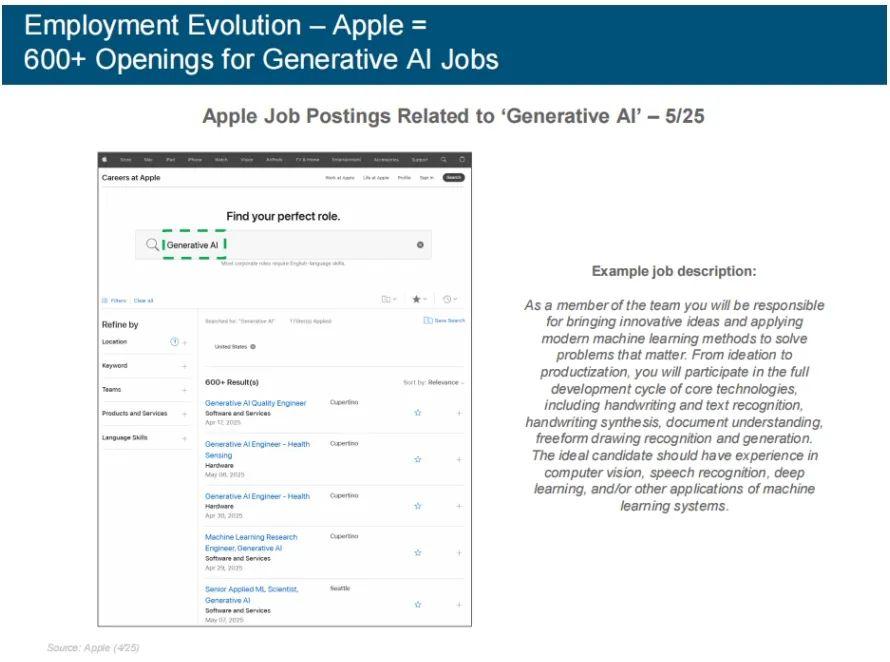Expand the Keyword filter section

click(184, 366)
